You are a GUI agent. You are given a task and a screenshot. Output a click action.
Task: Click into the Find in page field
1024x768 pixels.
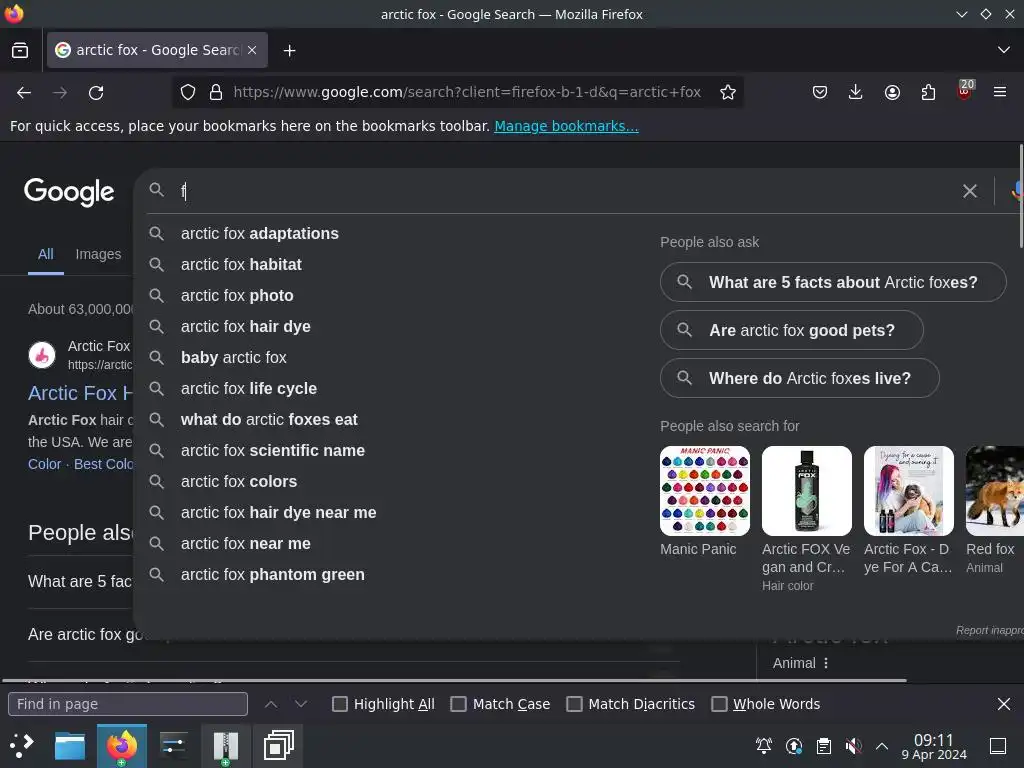(x=128, y=704)
